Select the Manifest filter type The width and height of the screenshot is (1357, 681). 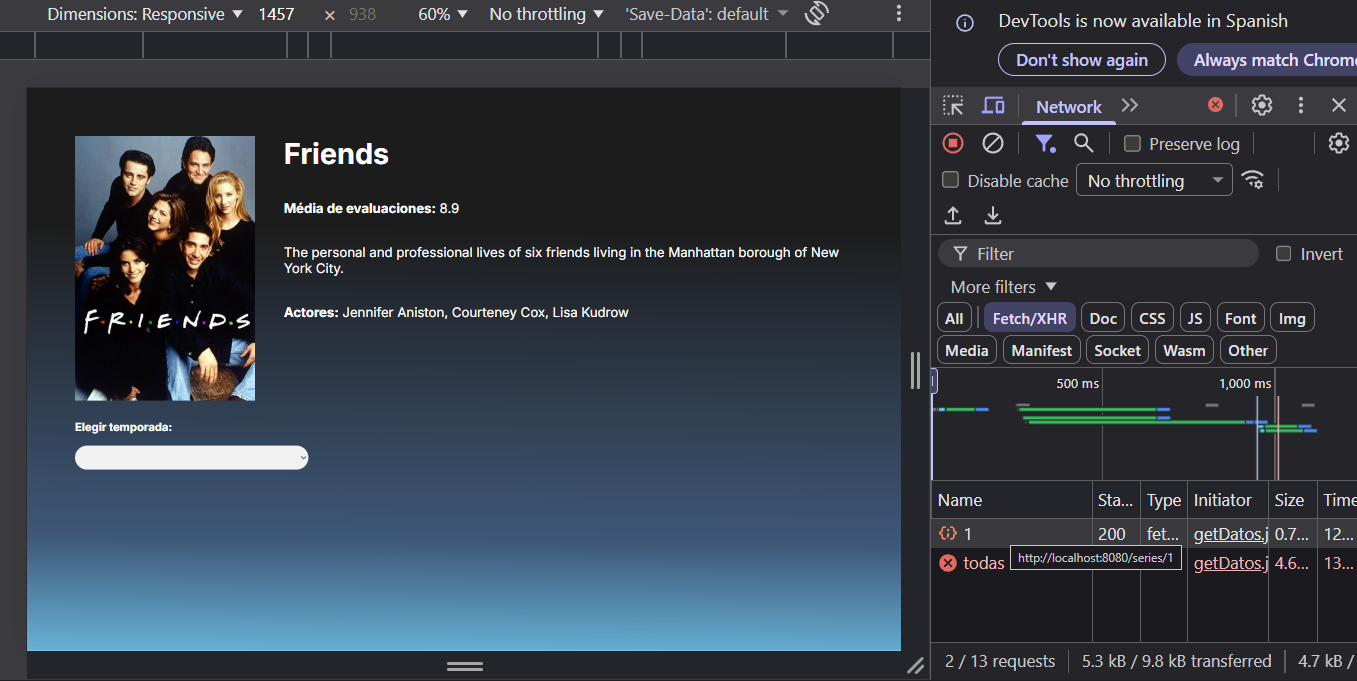[1041, 350]
